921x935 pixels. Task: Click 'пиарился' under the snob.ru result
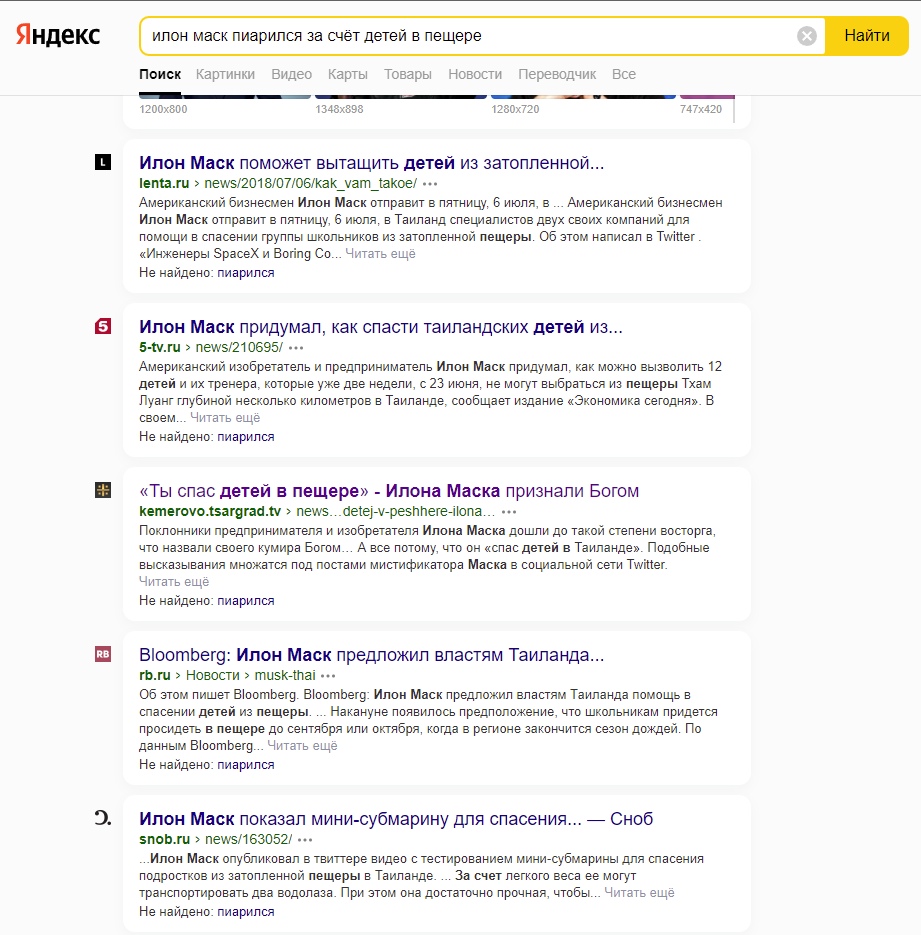pyautogui.click(x=246, y=912)
